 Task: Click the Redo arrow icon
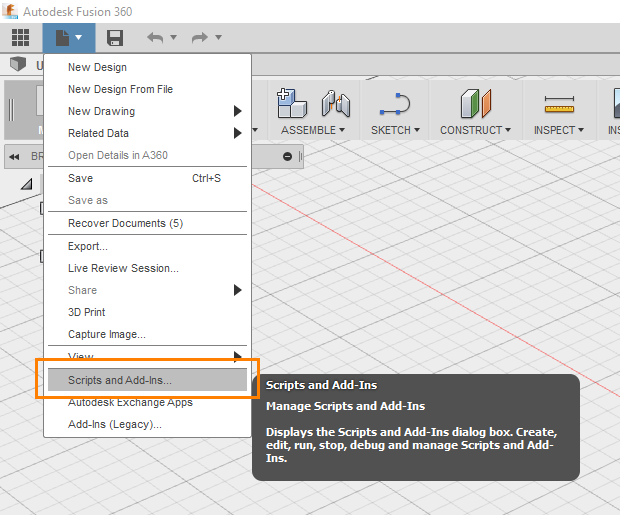(200, 38)
